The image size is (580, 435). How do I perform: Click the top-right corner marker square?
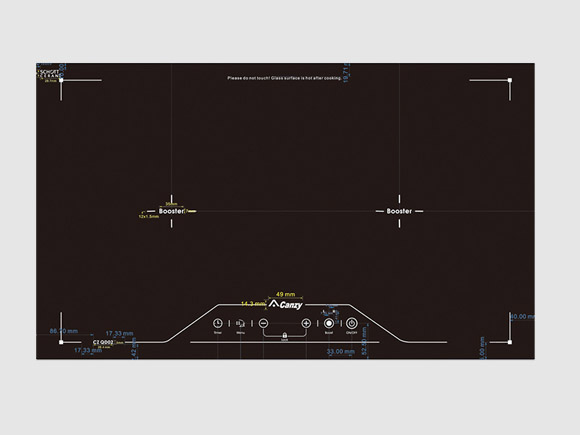coord(510,80)
